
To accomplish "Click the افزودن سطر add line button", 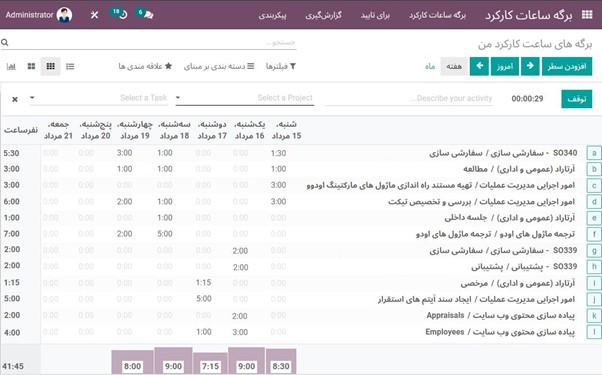I will click(567, 66).
